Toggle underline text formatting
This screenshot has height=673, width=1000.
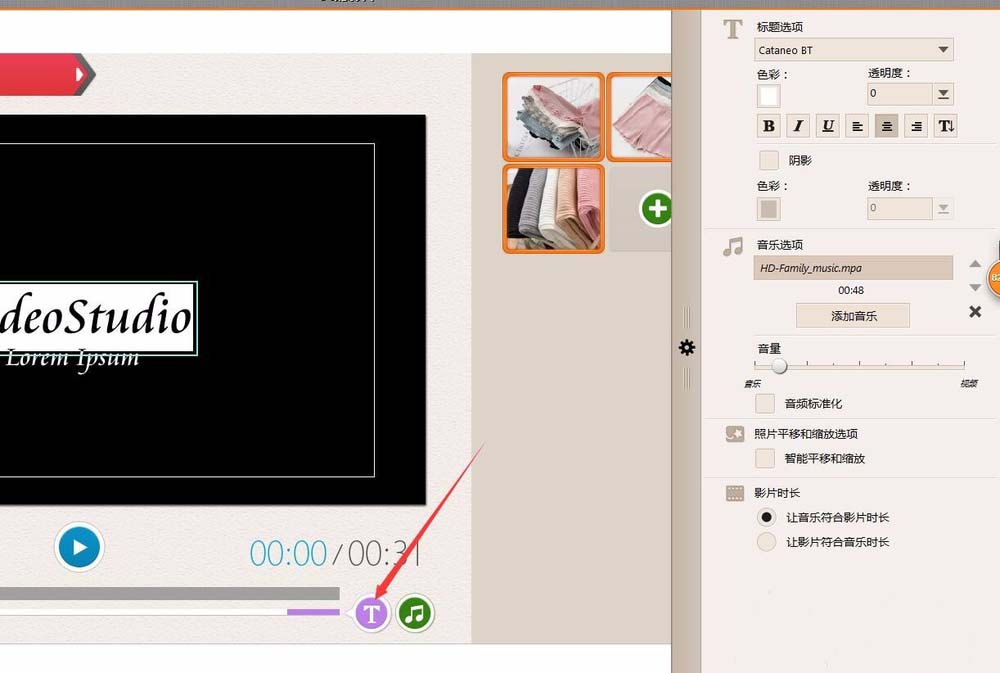[827, 126]
